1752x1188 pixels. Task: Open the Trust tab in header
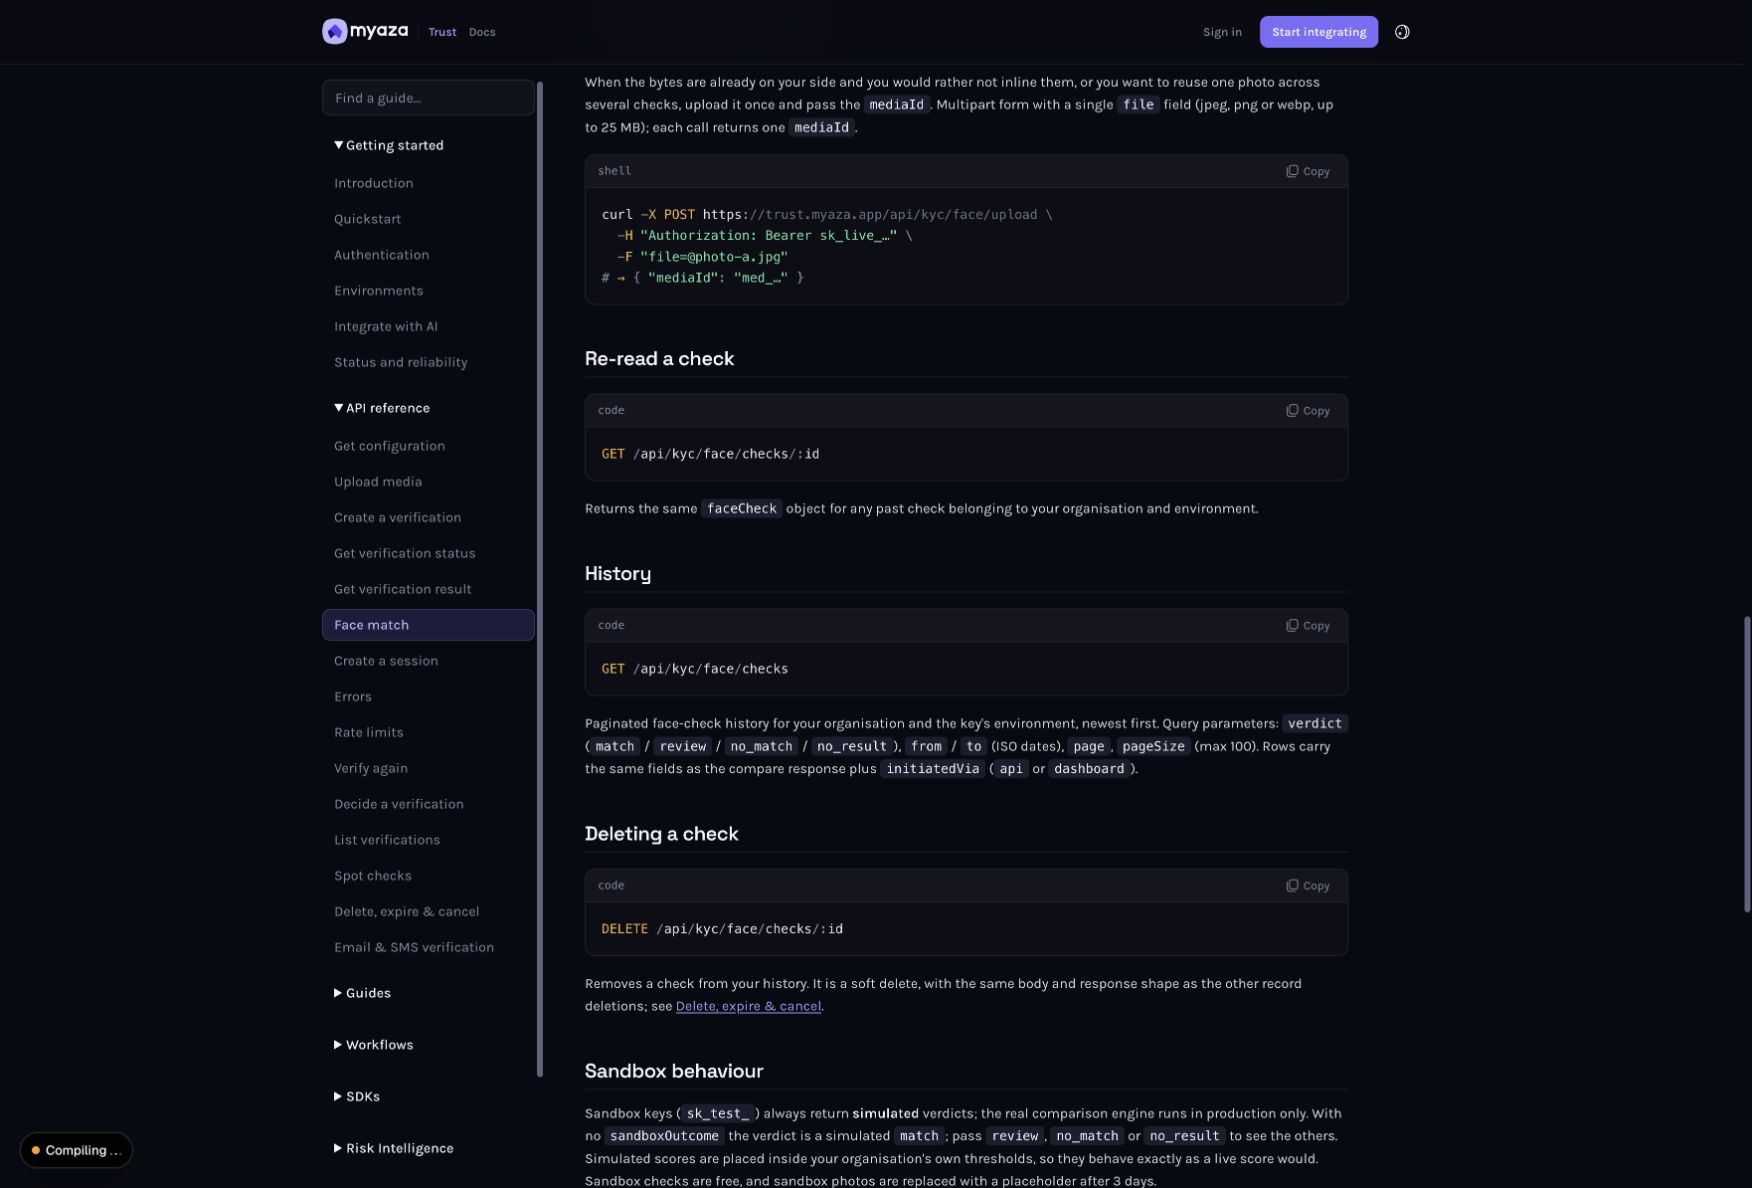pyautogui.click(x=442, y=32)
